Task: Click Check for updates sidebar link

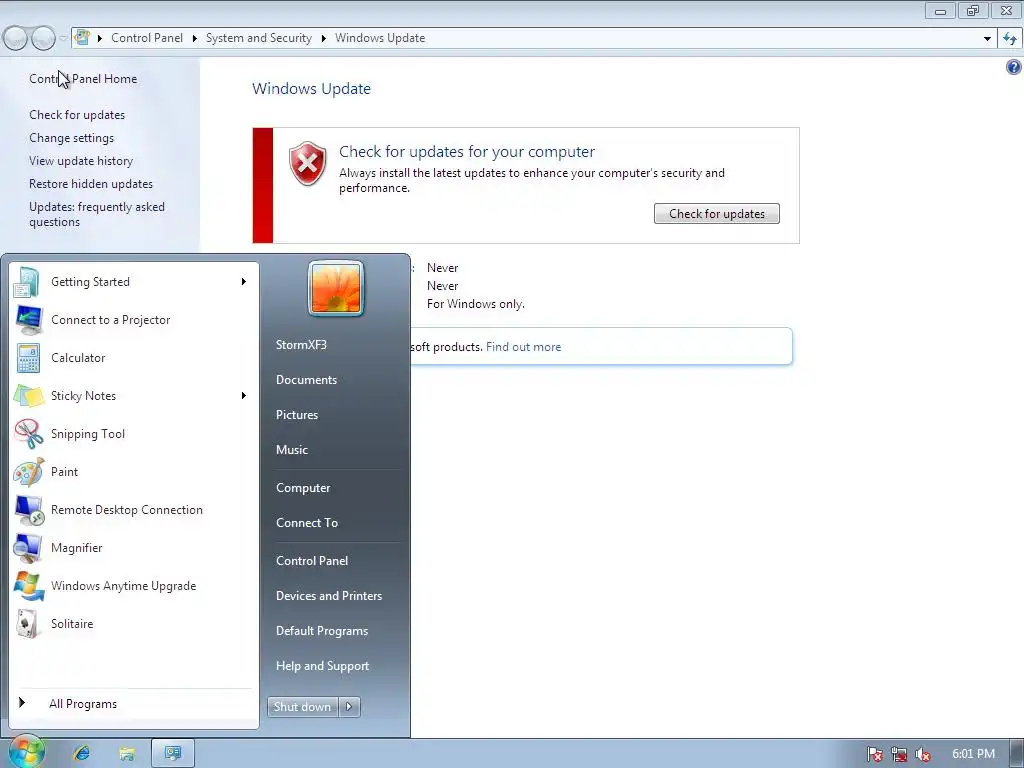Action: coord(77,114)
